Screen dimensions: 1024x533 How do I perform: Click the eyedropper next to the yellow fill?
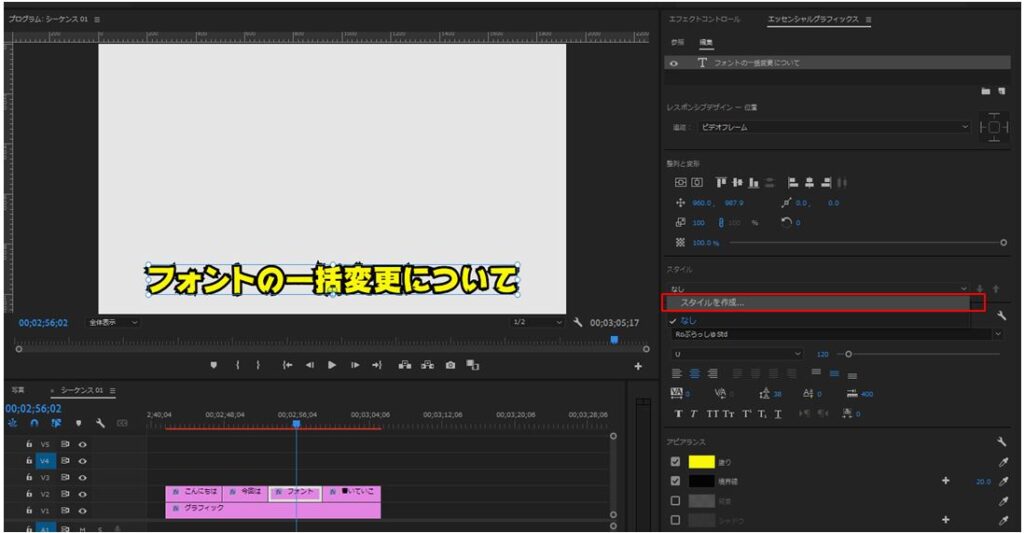pos(1002,462)
